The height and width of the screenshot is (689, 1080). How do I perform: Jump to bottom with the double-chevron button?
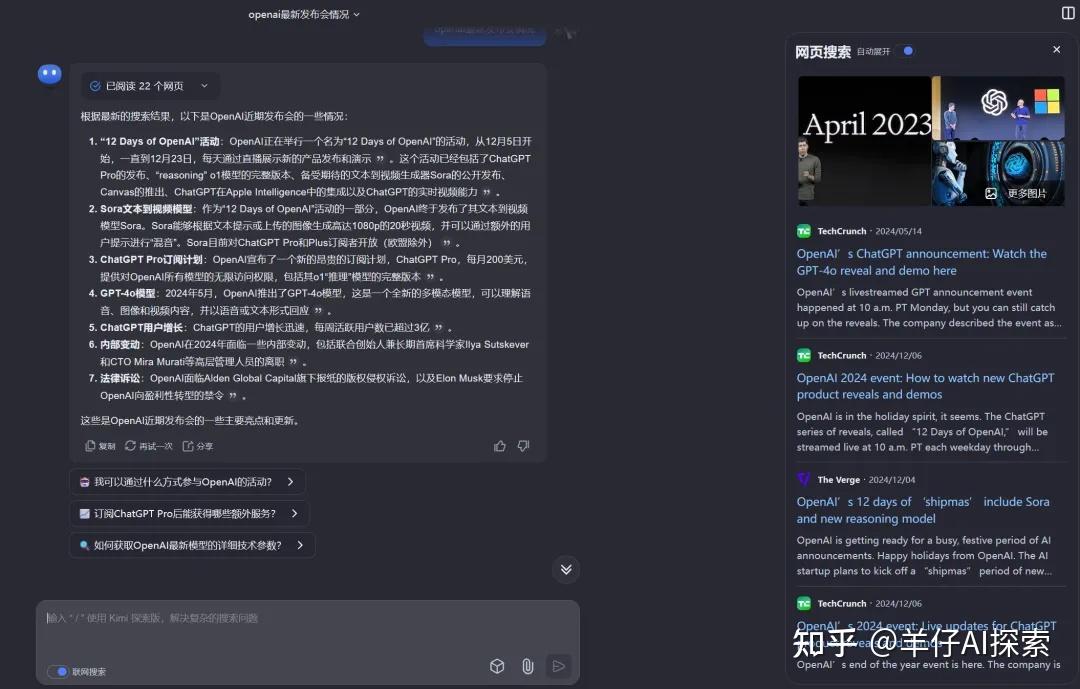(x=565, y=569)
